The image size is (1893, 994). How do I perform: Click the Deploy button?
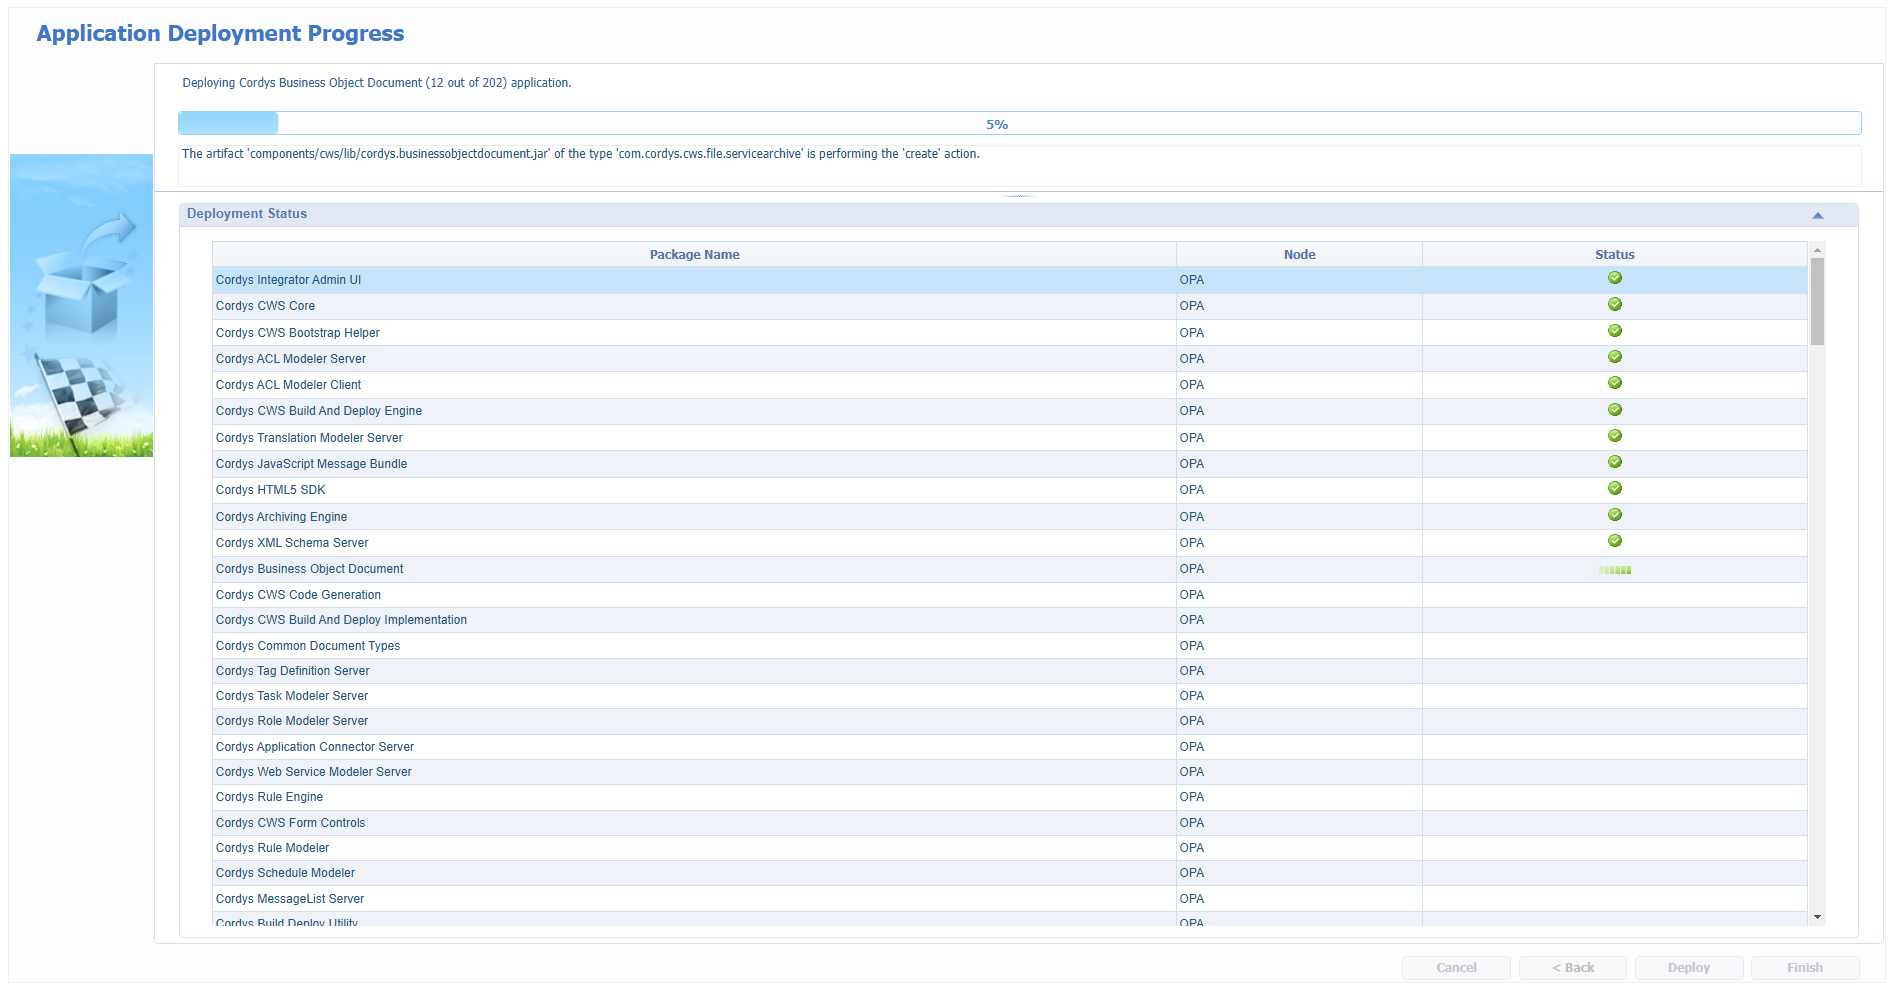(x=1688, y=968)
